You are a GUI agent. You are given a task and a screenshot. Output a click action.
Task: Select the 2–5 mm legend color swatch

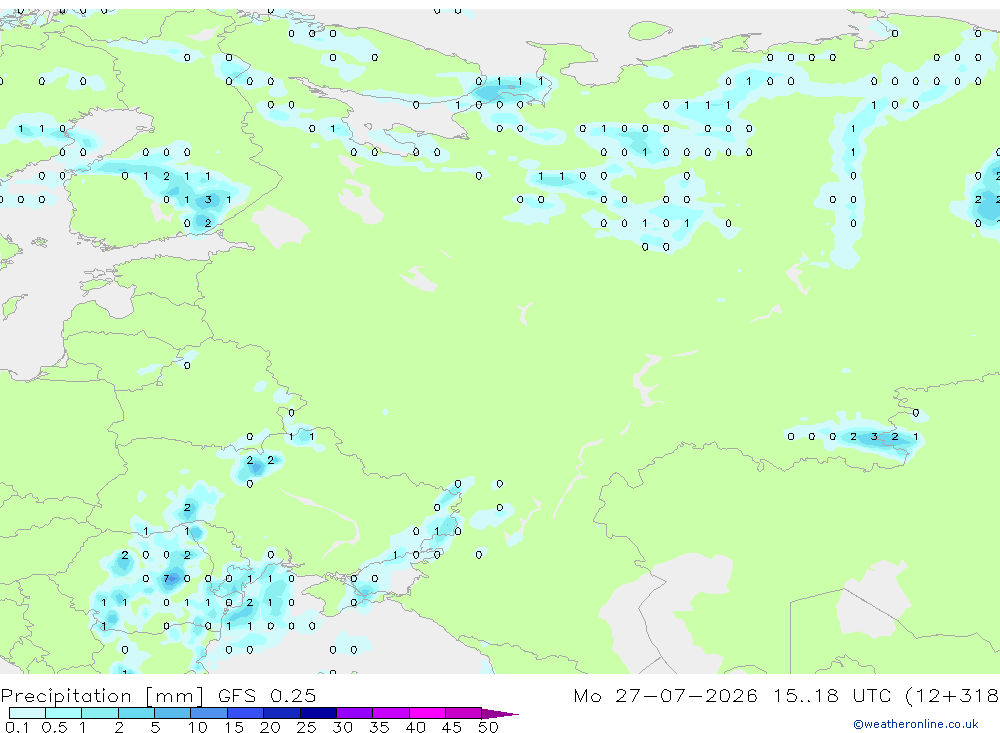(x=136, y=713)
